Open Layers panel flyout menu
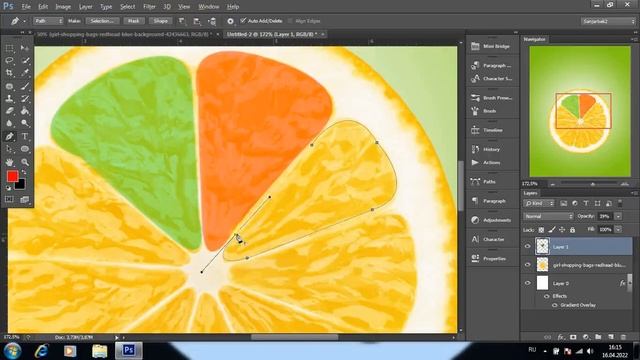 [x=633, y=193]
